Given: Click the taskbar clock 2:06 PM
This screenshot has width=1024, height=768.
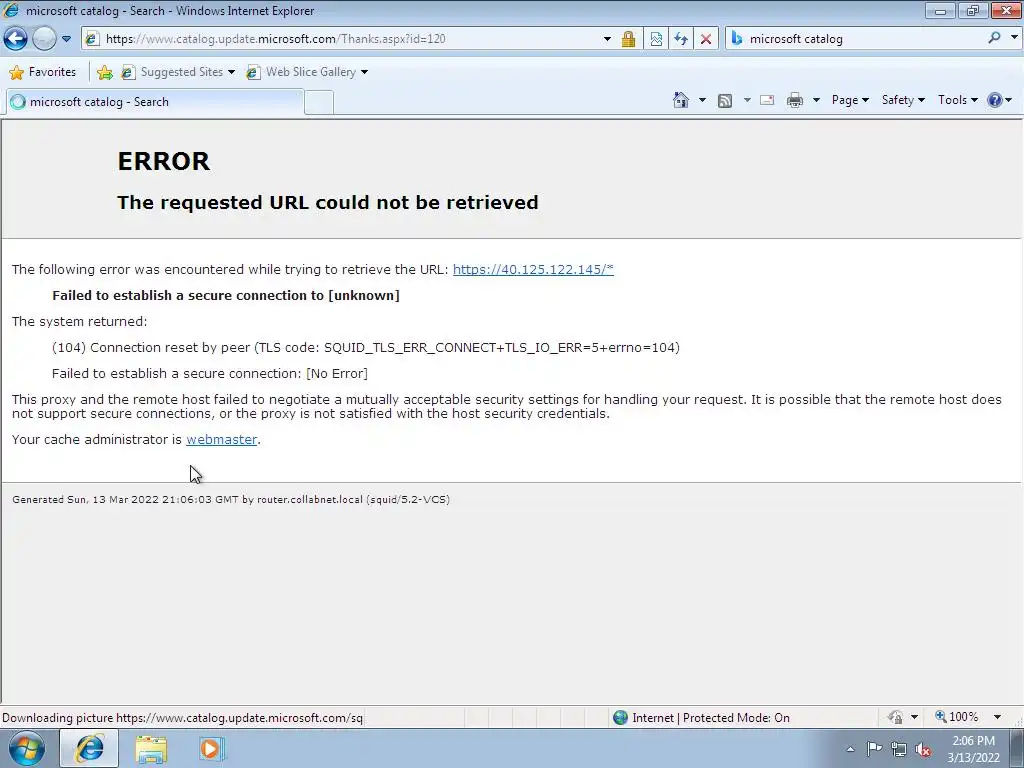Looking at the screenshot, I should coord(973,749).
